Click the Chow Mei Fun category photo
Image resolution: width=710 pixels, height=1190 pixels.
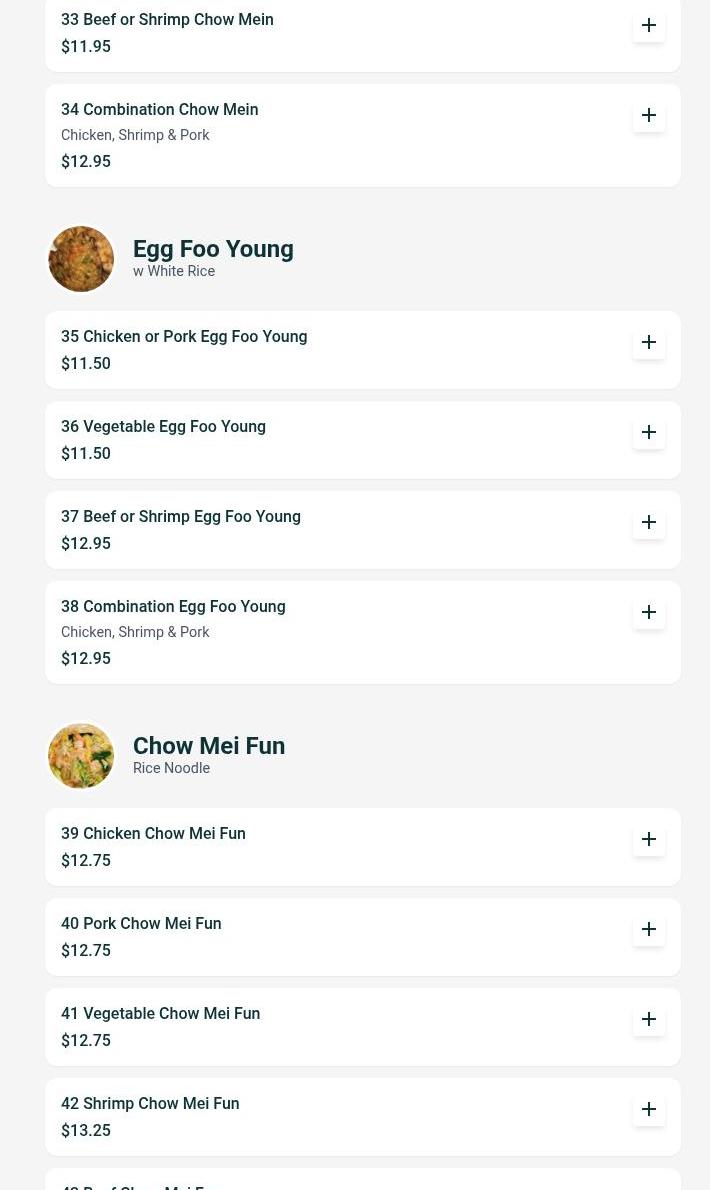[81, 756]
